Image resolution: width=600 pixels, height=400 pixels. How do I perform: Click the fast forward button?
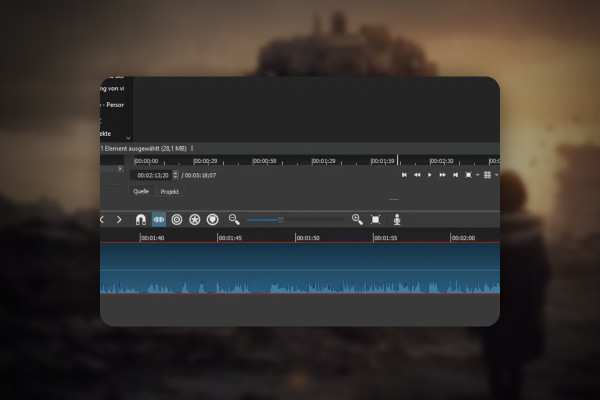click(442, 175)
